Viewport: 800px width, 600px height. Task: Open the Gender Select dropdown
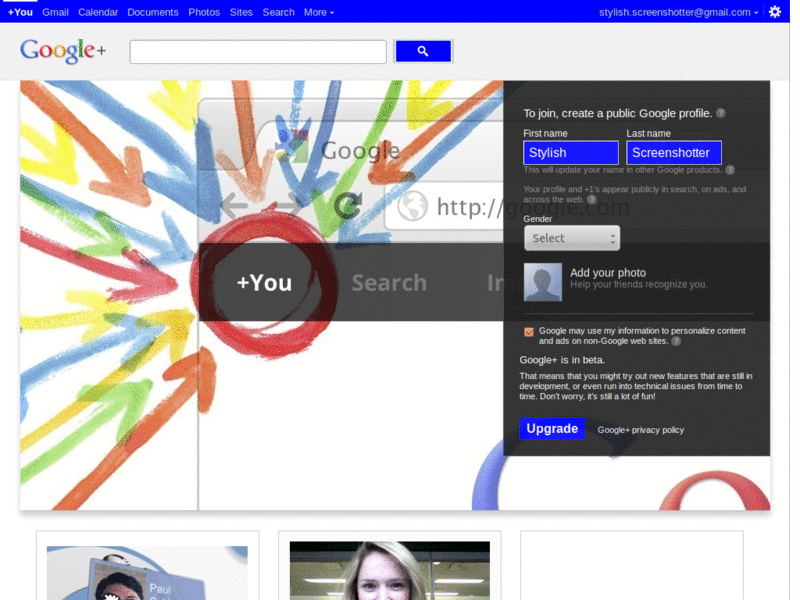point(572,238)
